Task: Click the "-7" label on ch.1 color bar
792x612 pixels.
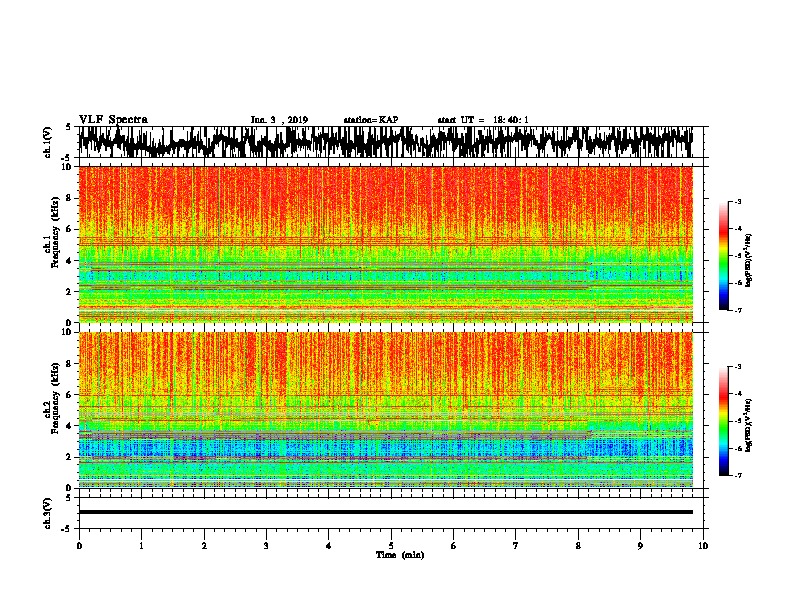Action: point(738,310)
